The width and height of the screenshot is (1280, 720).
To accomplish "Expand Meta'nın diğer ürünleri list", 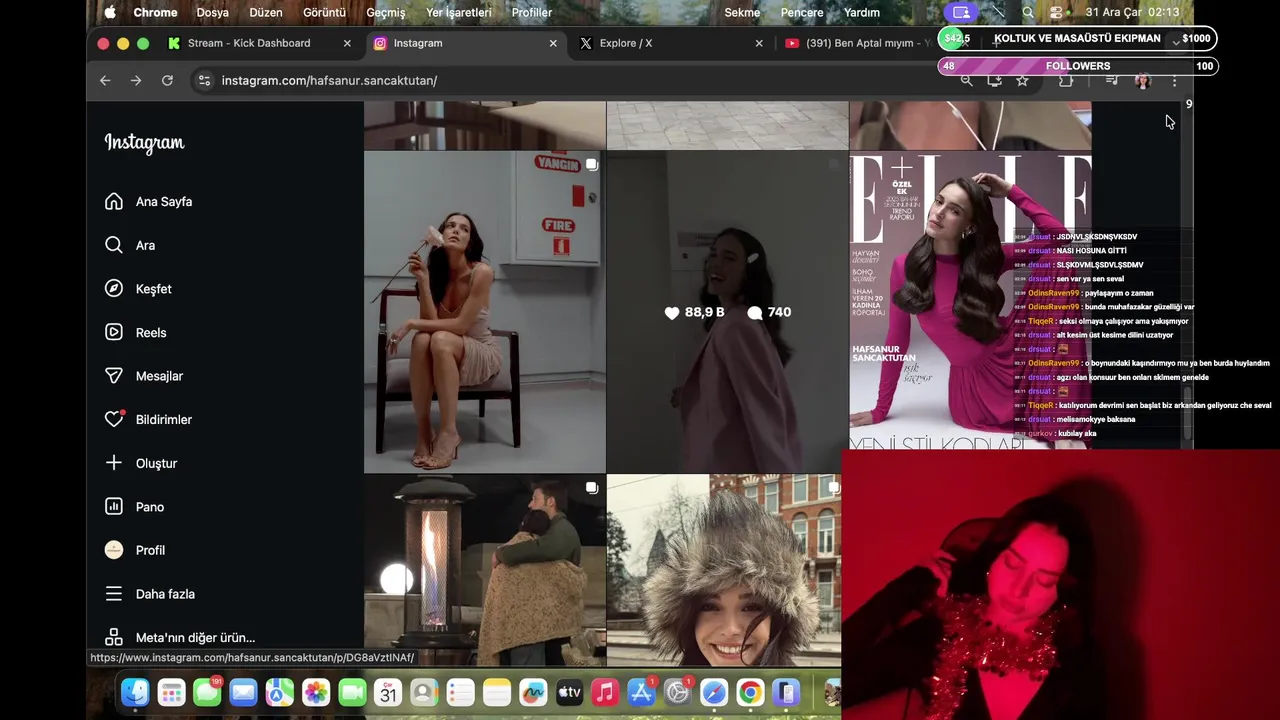I will pos(180,637).
